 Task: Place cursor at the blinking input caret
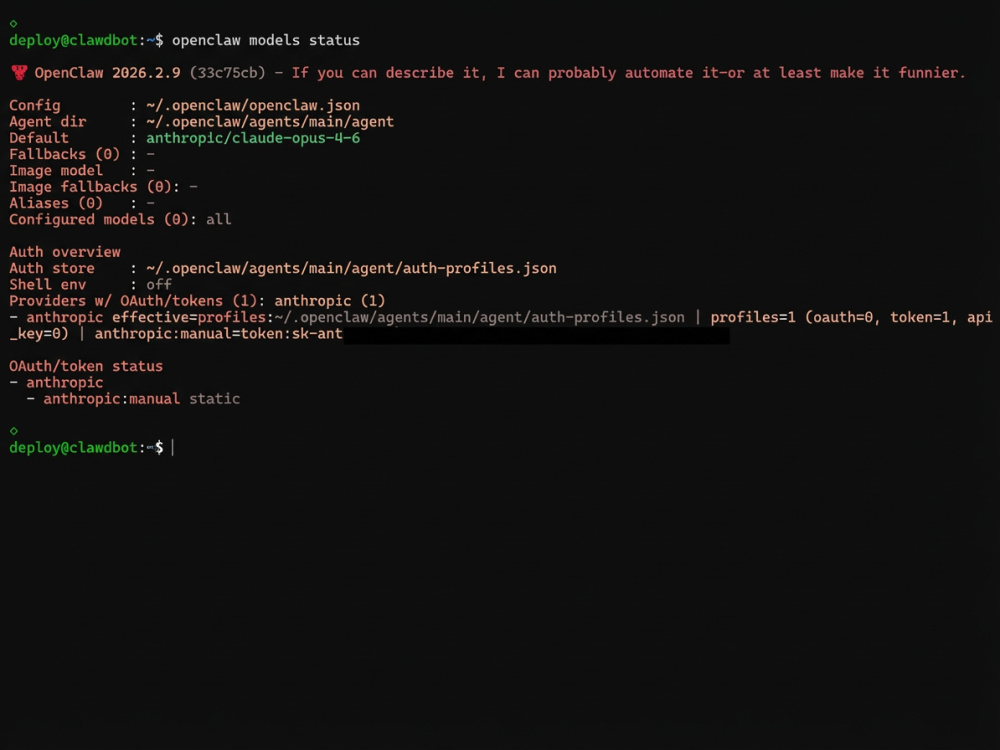173,448
